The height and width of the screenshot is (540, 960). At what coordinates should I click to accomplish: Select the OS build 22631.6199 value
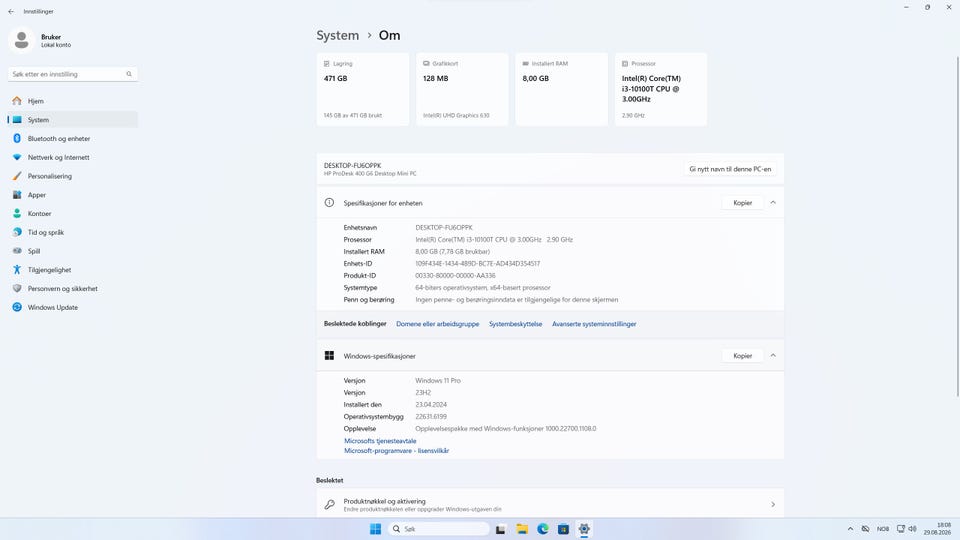[431, 417]
